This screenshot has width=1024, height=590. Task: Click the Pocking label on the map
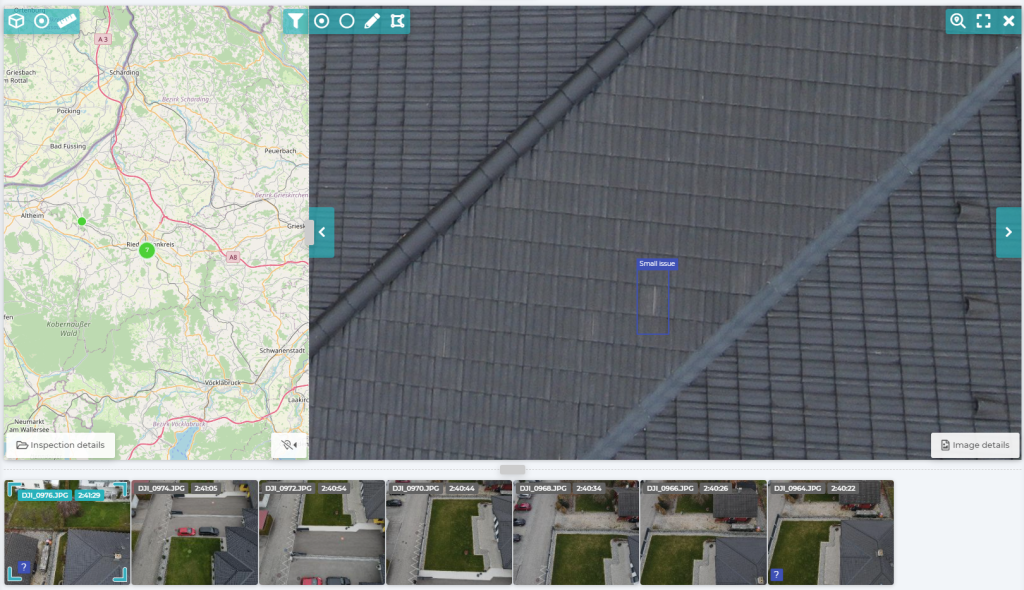point(69,111)
